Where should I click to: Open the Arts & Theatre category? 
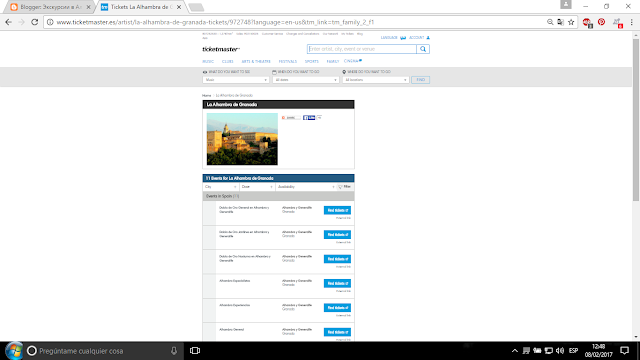(x=256, y=61)
